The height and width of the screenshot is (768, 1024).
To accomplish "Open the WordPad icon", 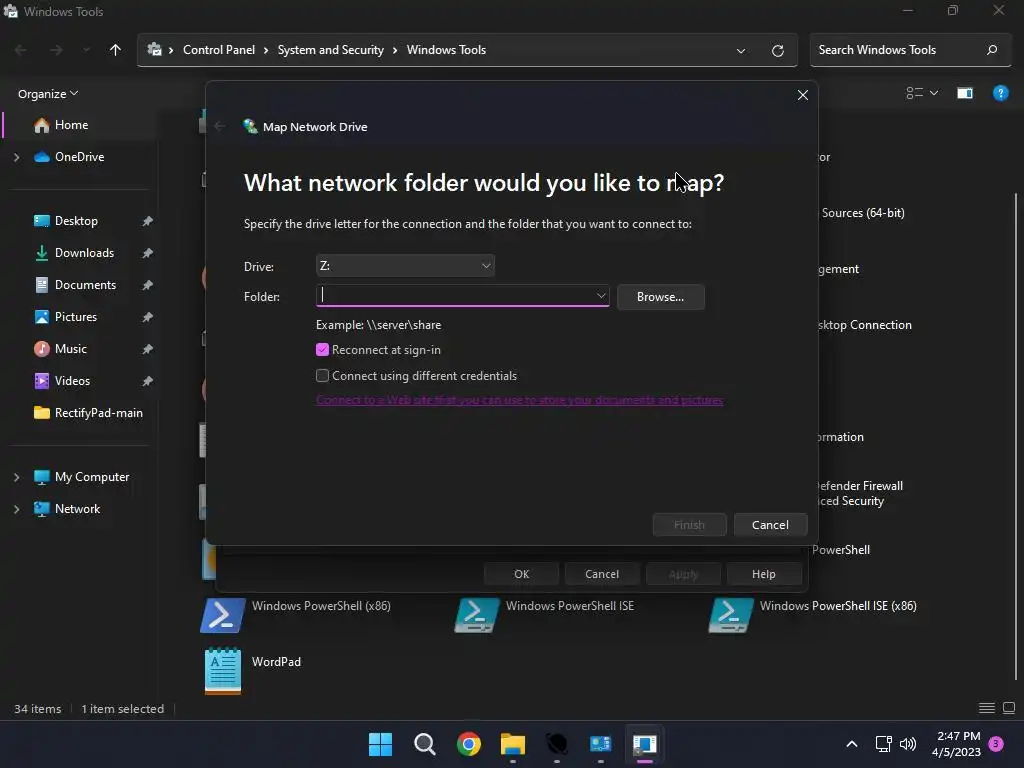I will tap(223, 670).
